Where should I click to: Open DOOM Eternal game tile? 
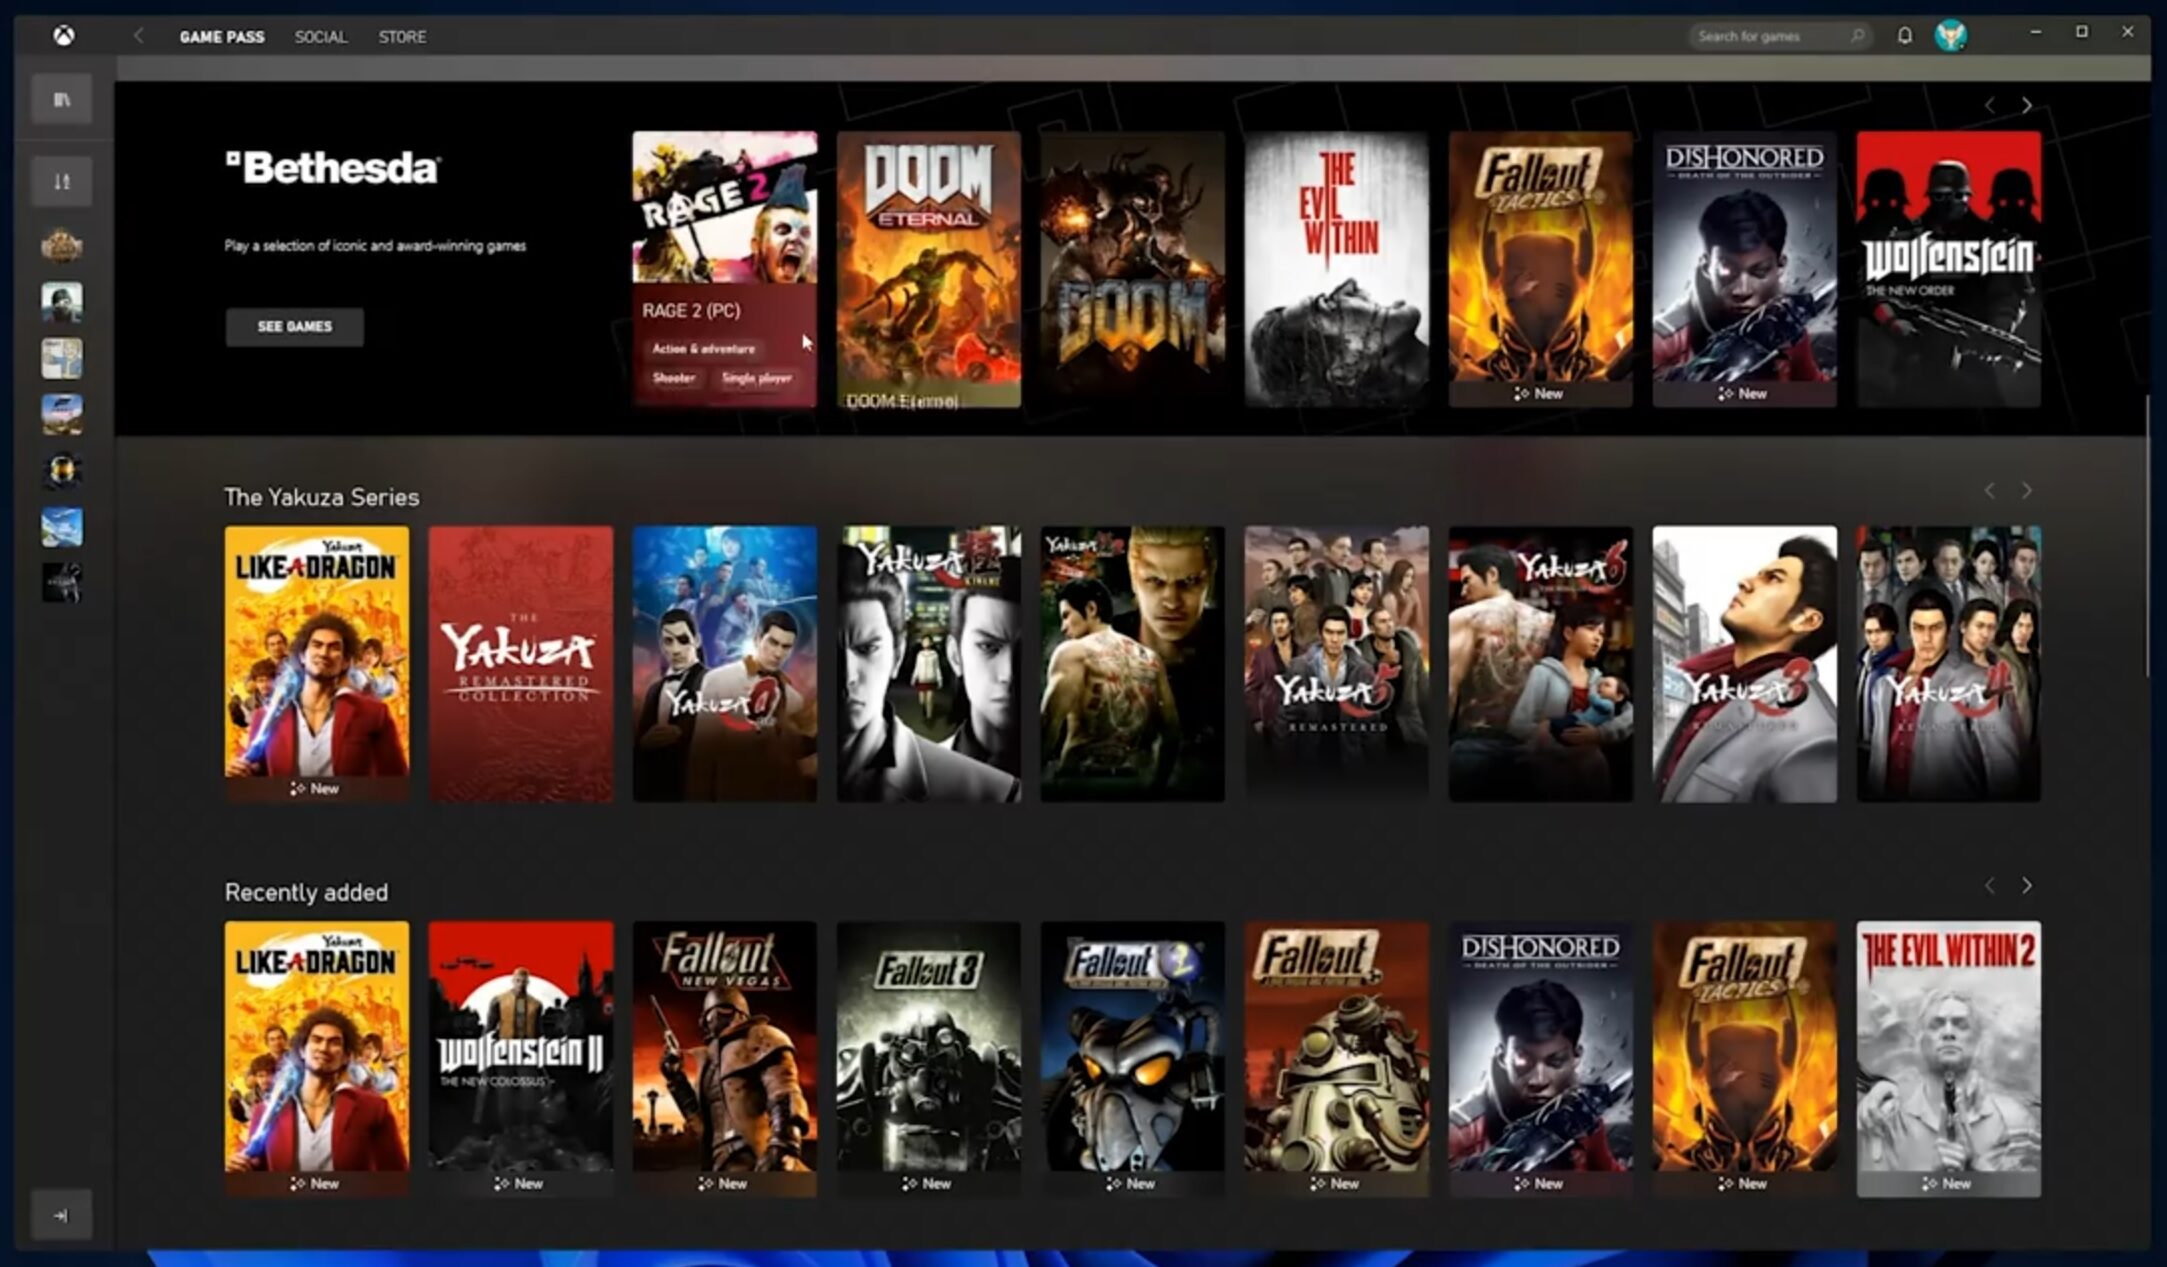[x=928, y=268]
